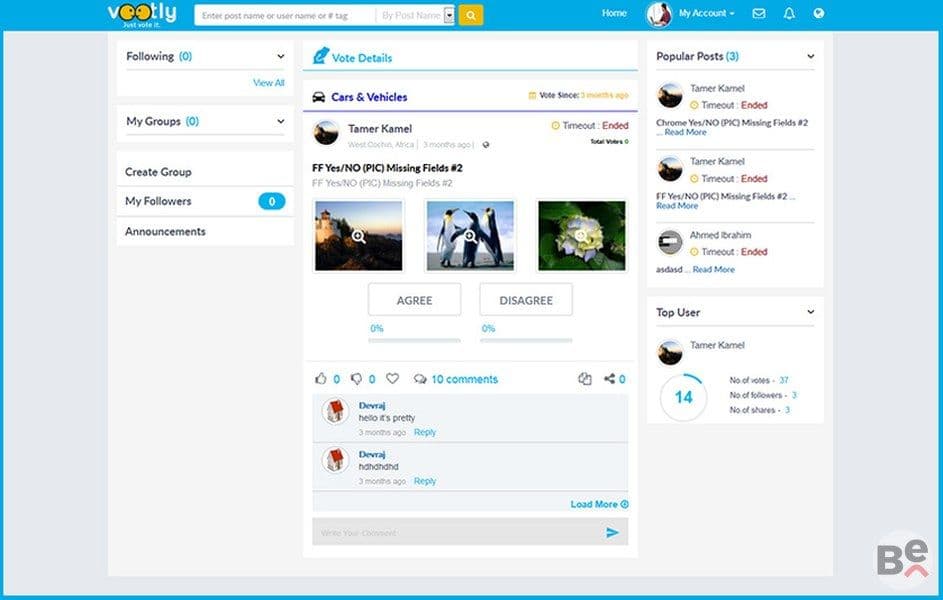The width and height of the screenshot is (943, 600).
Task: Click the My Account avatar picture
Action: pos(659,14)
